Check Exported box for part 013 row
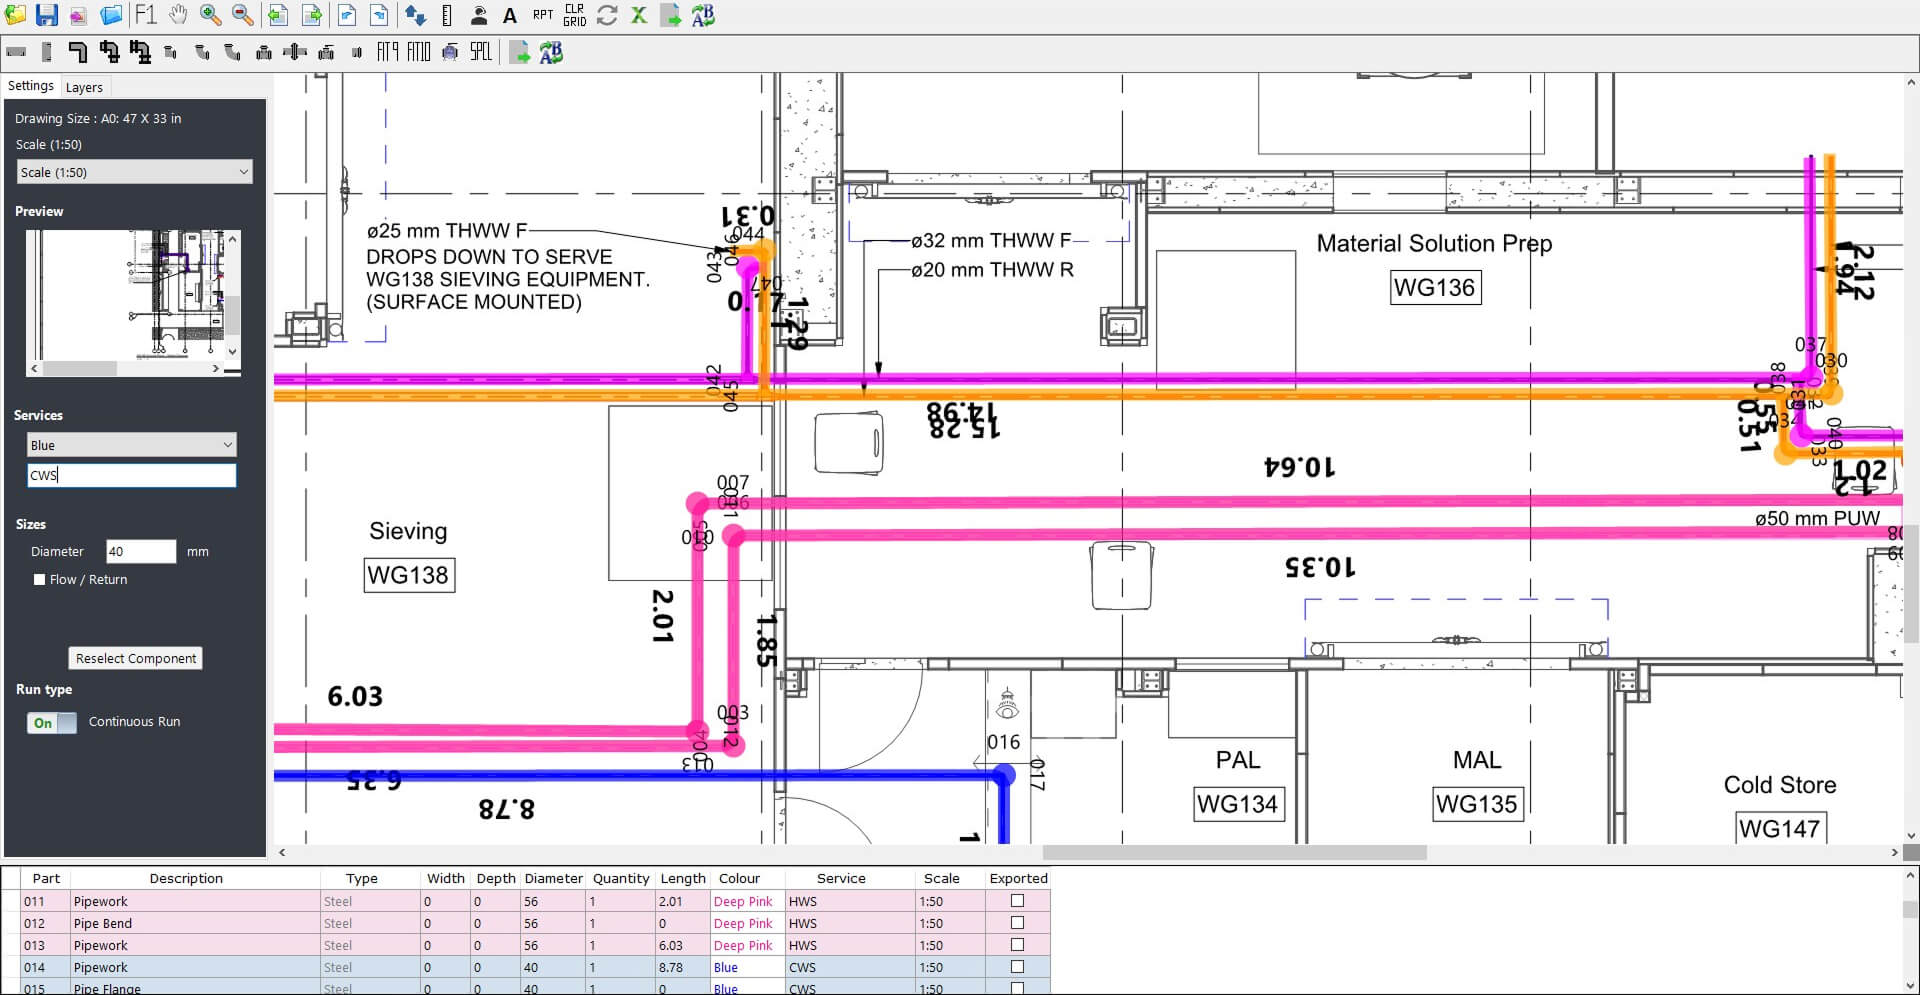 click(x=1018, y=945)
